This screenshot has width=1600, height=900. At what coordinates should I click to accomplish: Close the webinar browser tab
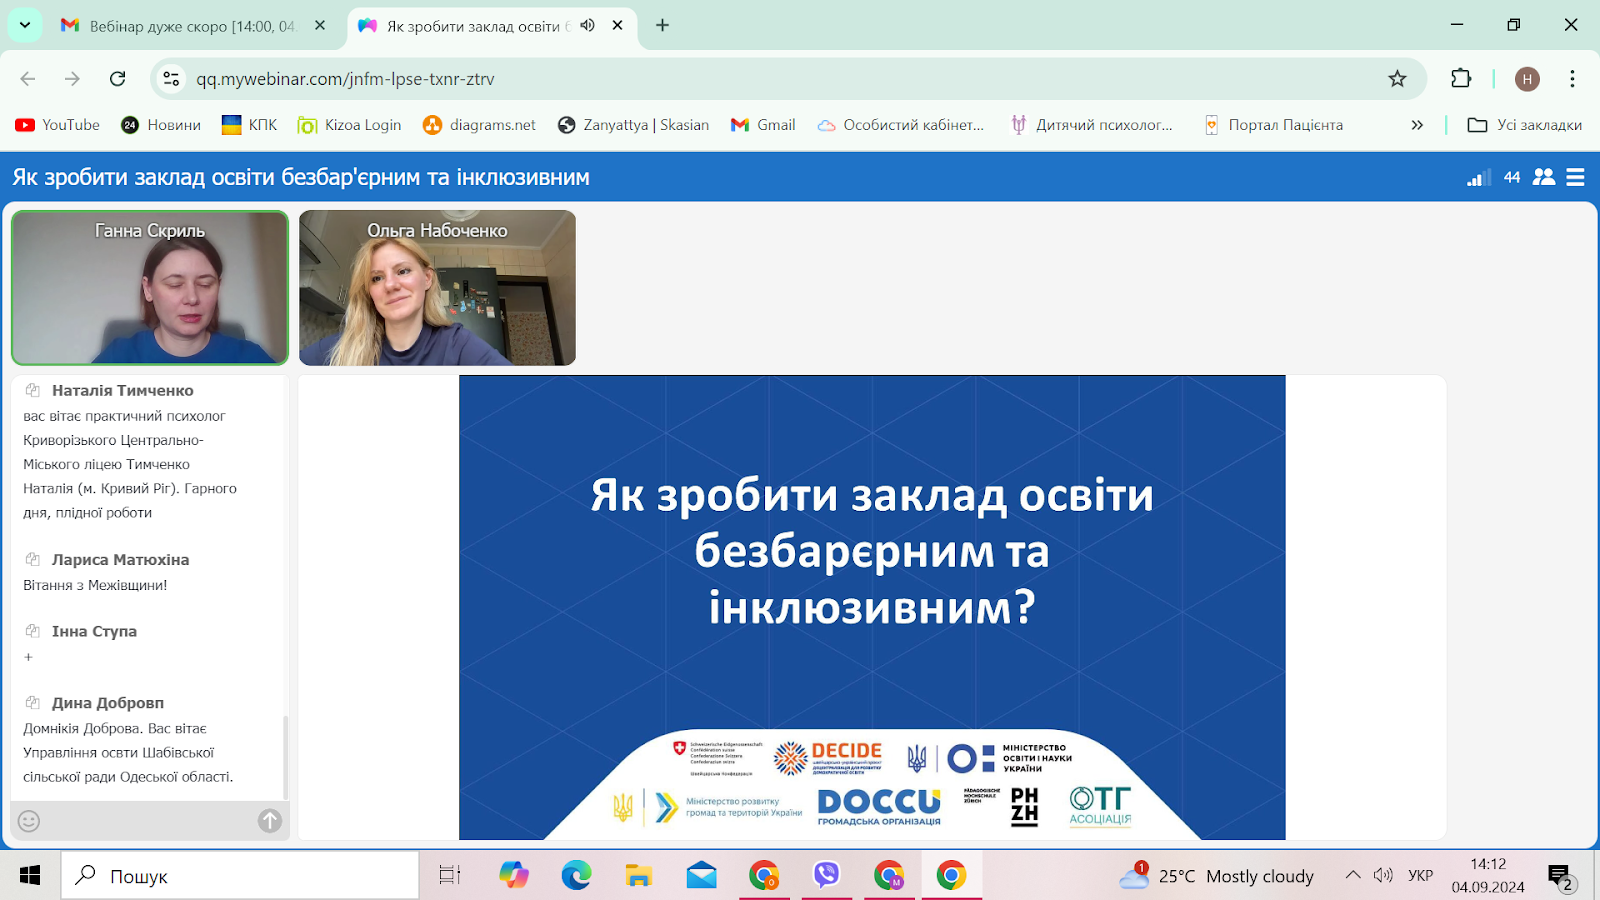click(x=617, y=26)
